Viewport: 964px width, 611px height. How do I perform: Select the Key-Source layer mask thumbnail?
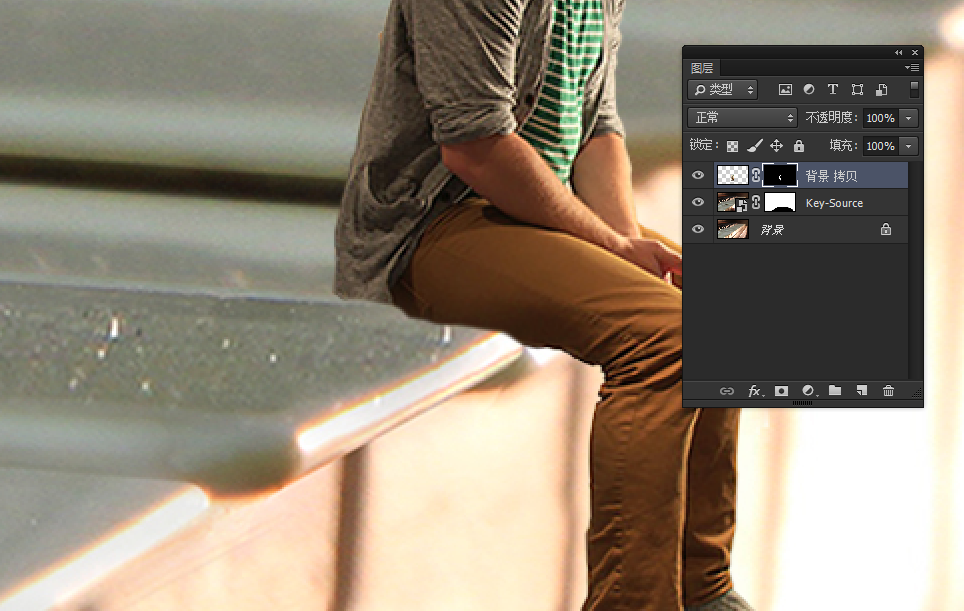[x=779, y=203]
